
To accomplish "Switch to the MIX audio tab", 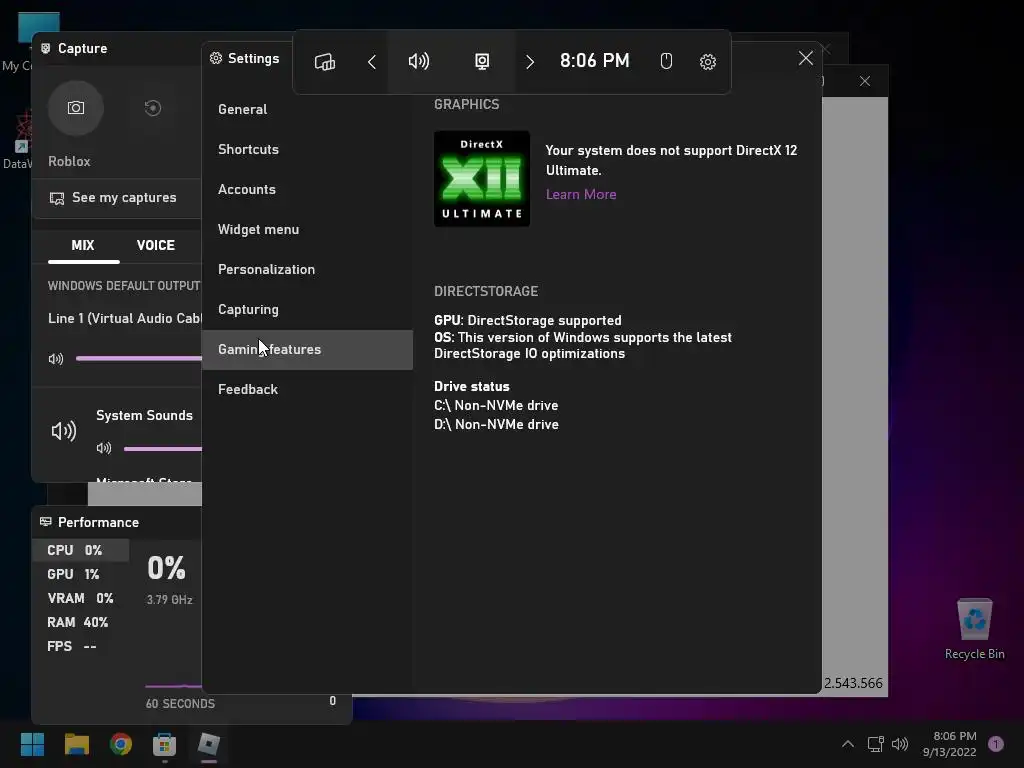I will 83,246.
